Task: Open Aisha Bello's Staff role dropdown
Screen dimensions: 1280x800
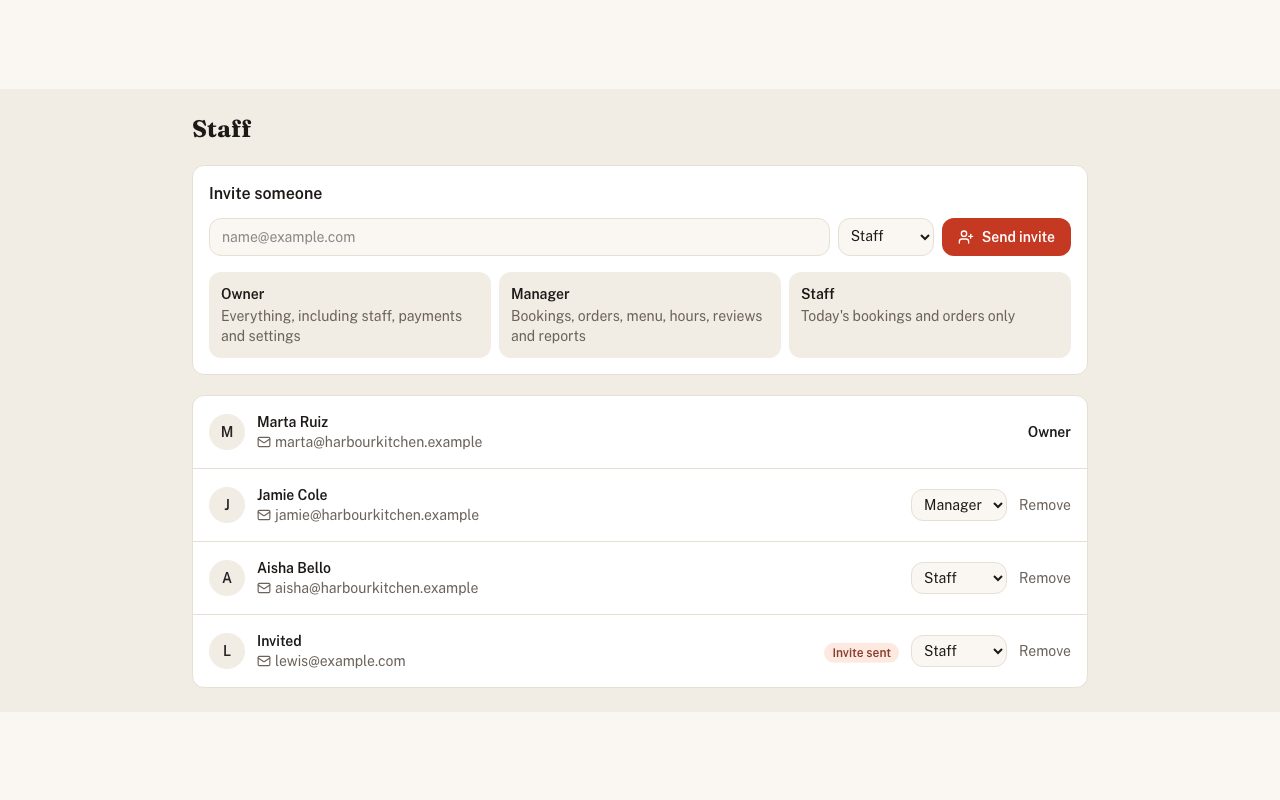Action: (959, 578)
